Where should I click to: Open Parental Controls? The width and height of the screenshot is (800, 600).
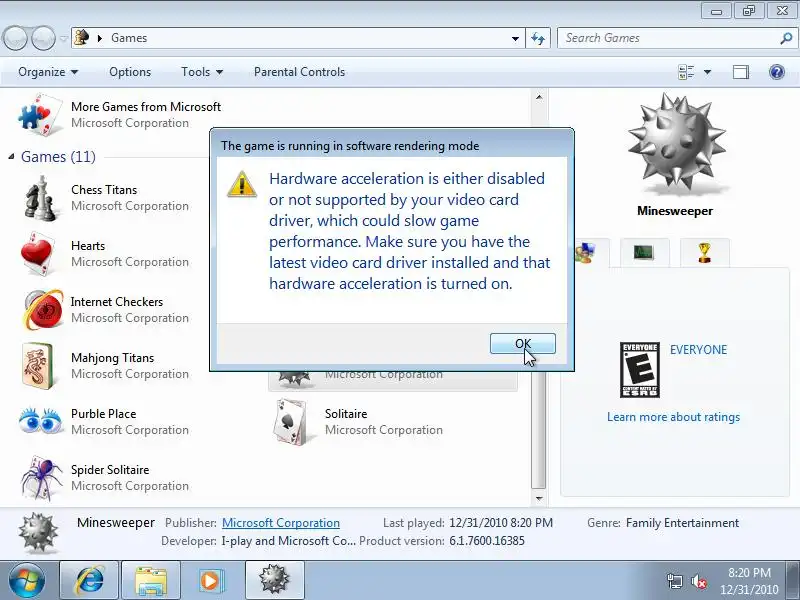coord(299,72)
